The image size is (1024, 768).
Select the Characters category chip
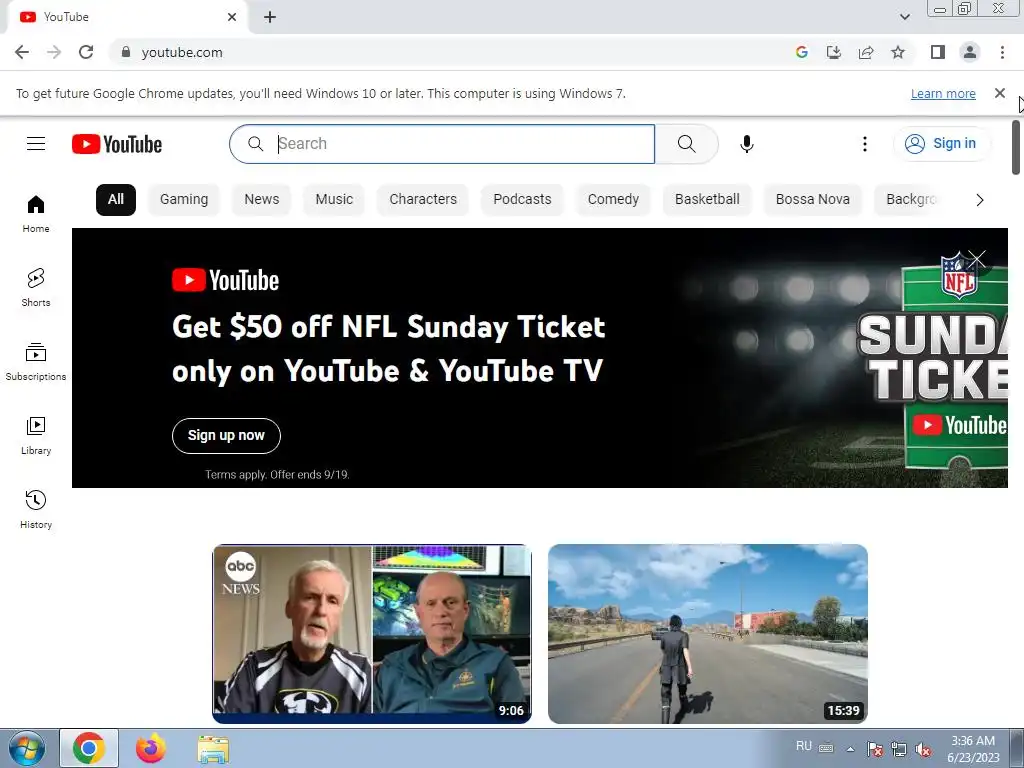pyautogui.click(x=423, y=200)
